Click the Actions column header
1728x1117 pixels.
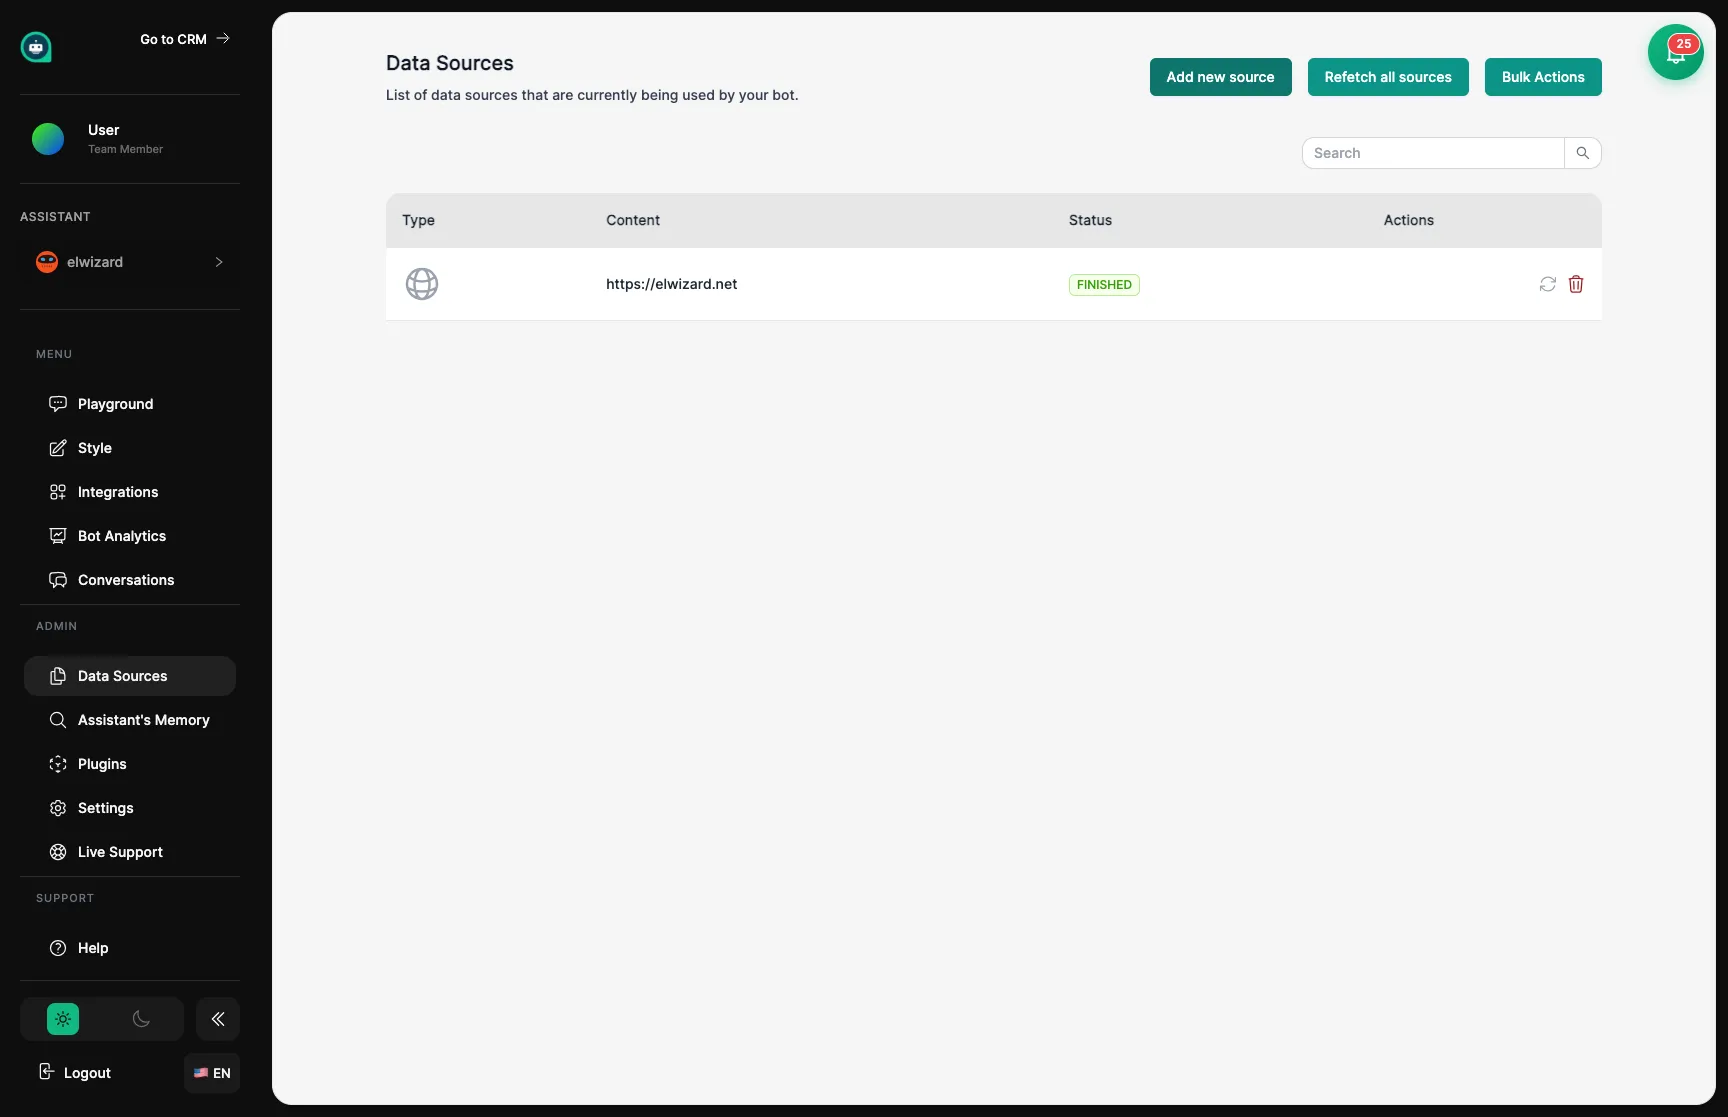[x=1408, y=220]
